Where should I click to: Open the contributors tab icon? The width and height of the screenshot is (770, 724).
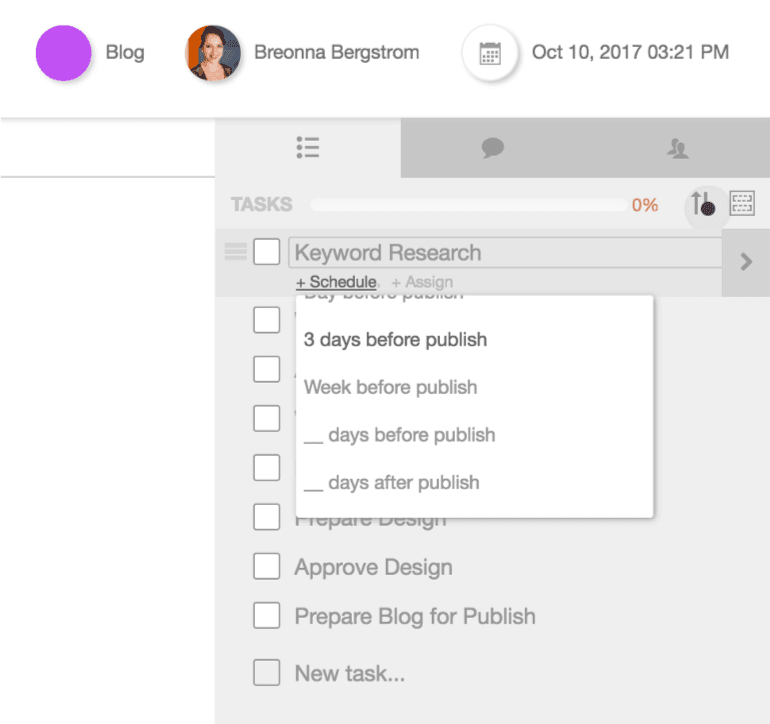coord(677,149)
